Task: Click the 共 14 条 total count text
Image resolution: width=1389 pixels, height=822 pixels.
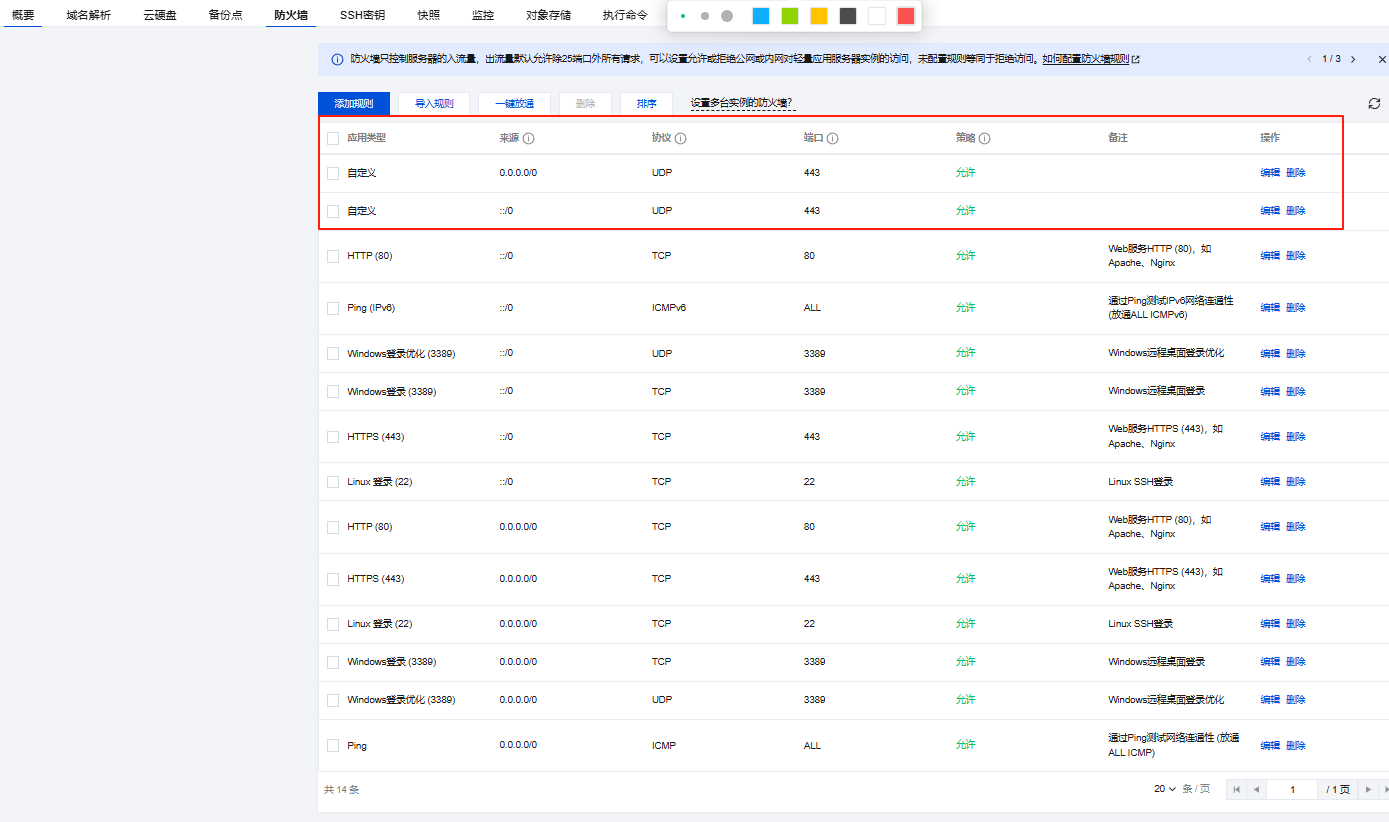Action: (341, 790)
